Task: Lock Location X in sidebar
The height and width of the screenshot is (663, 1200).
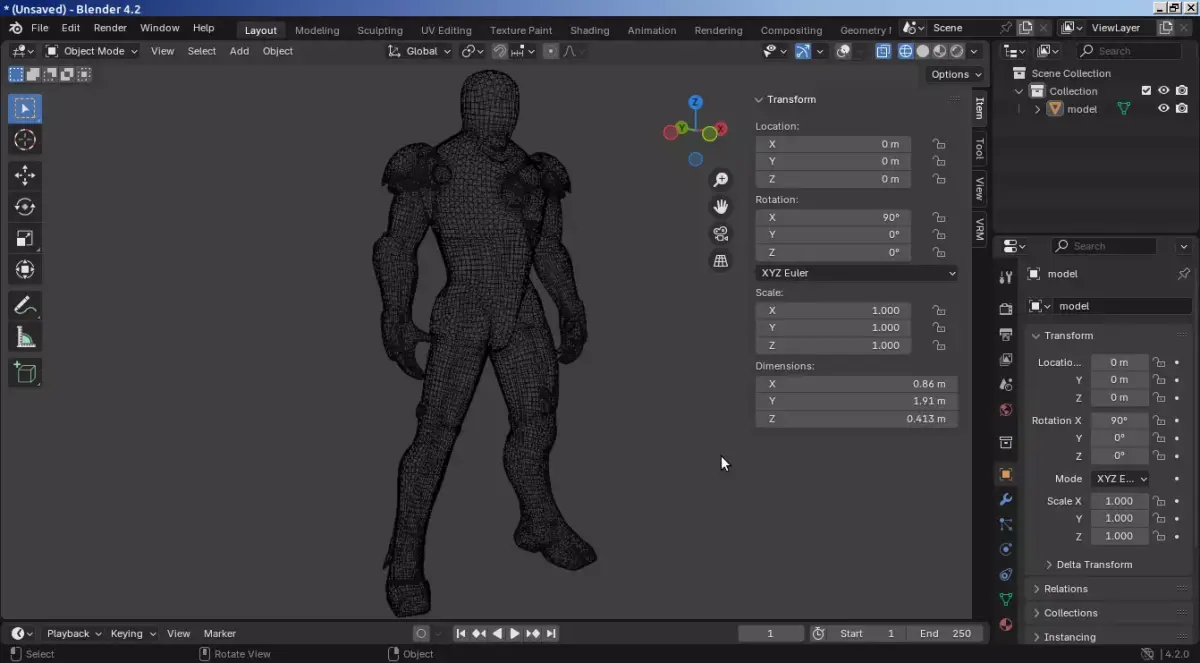Action: click(x=938, y=144)
